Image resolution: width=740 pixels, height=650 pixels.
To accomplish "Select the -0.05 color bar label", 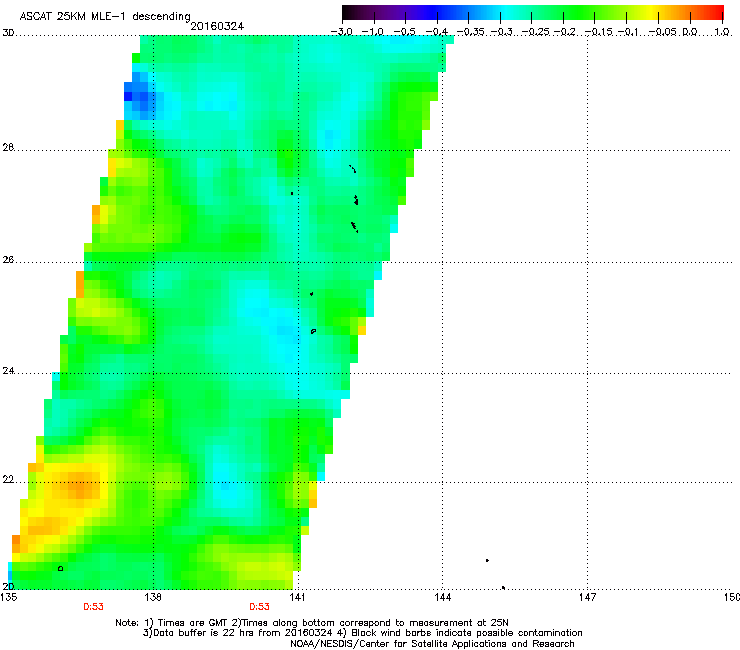I will pos(663,32).
